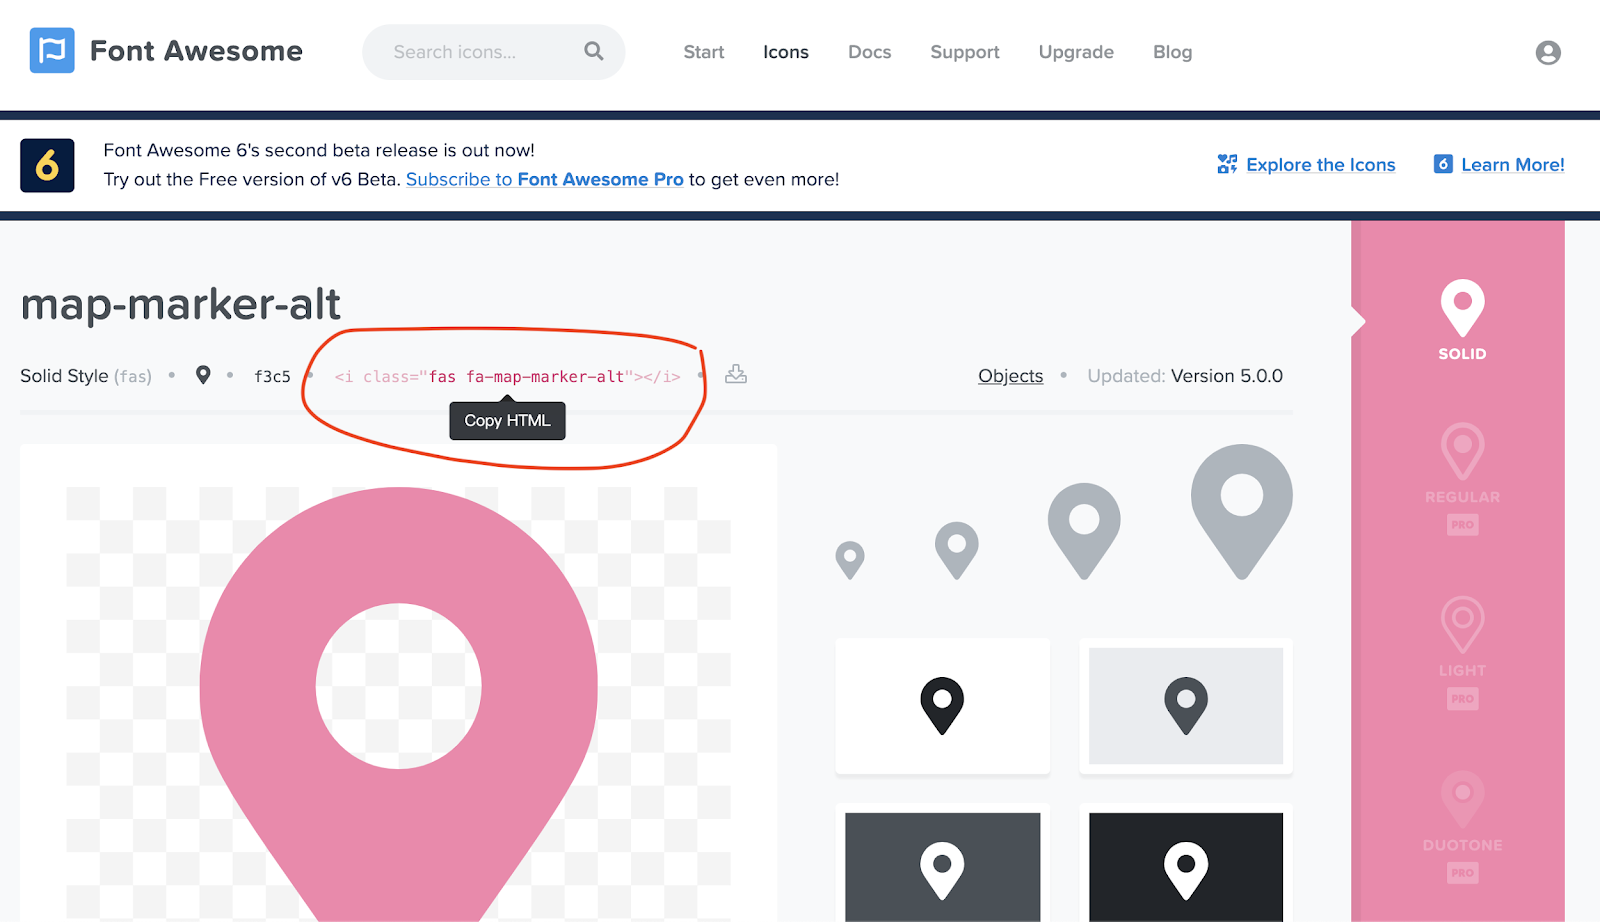Select the Duotone Pro style marker
This screenshot has height=922, width=1600.
point(1462,798)
